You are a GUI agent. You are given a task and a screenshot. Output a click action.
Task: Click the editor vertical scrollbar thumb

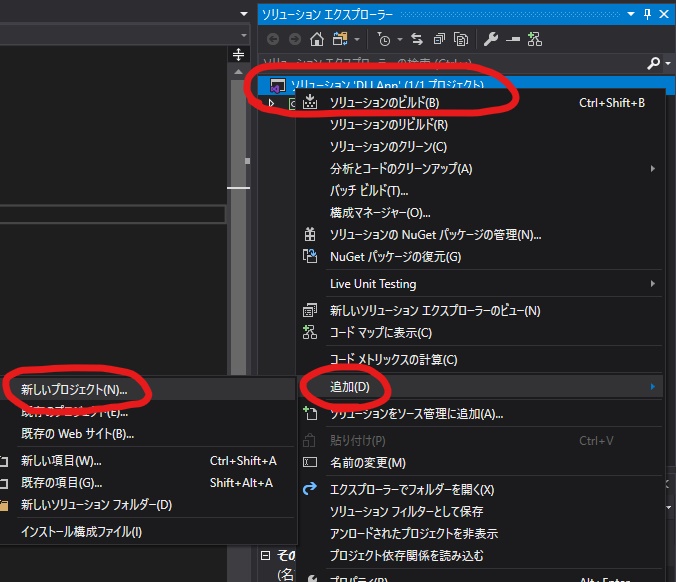tap(238, 226)
